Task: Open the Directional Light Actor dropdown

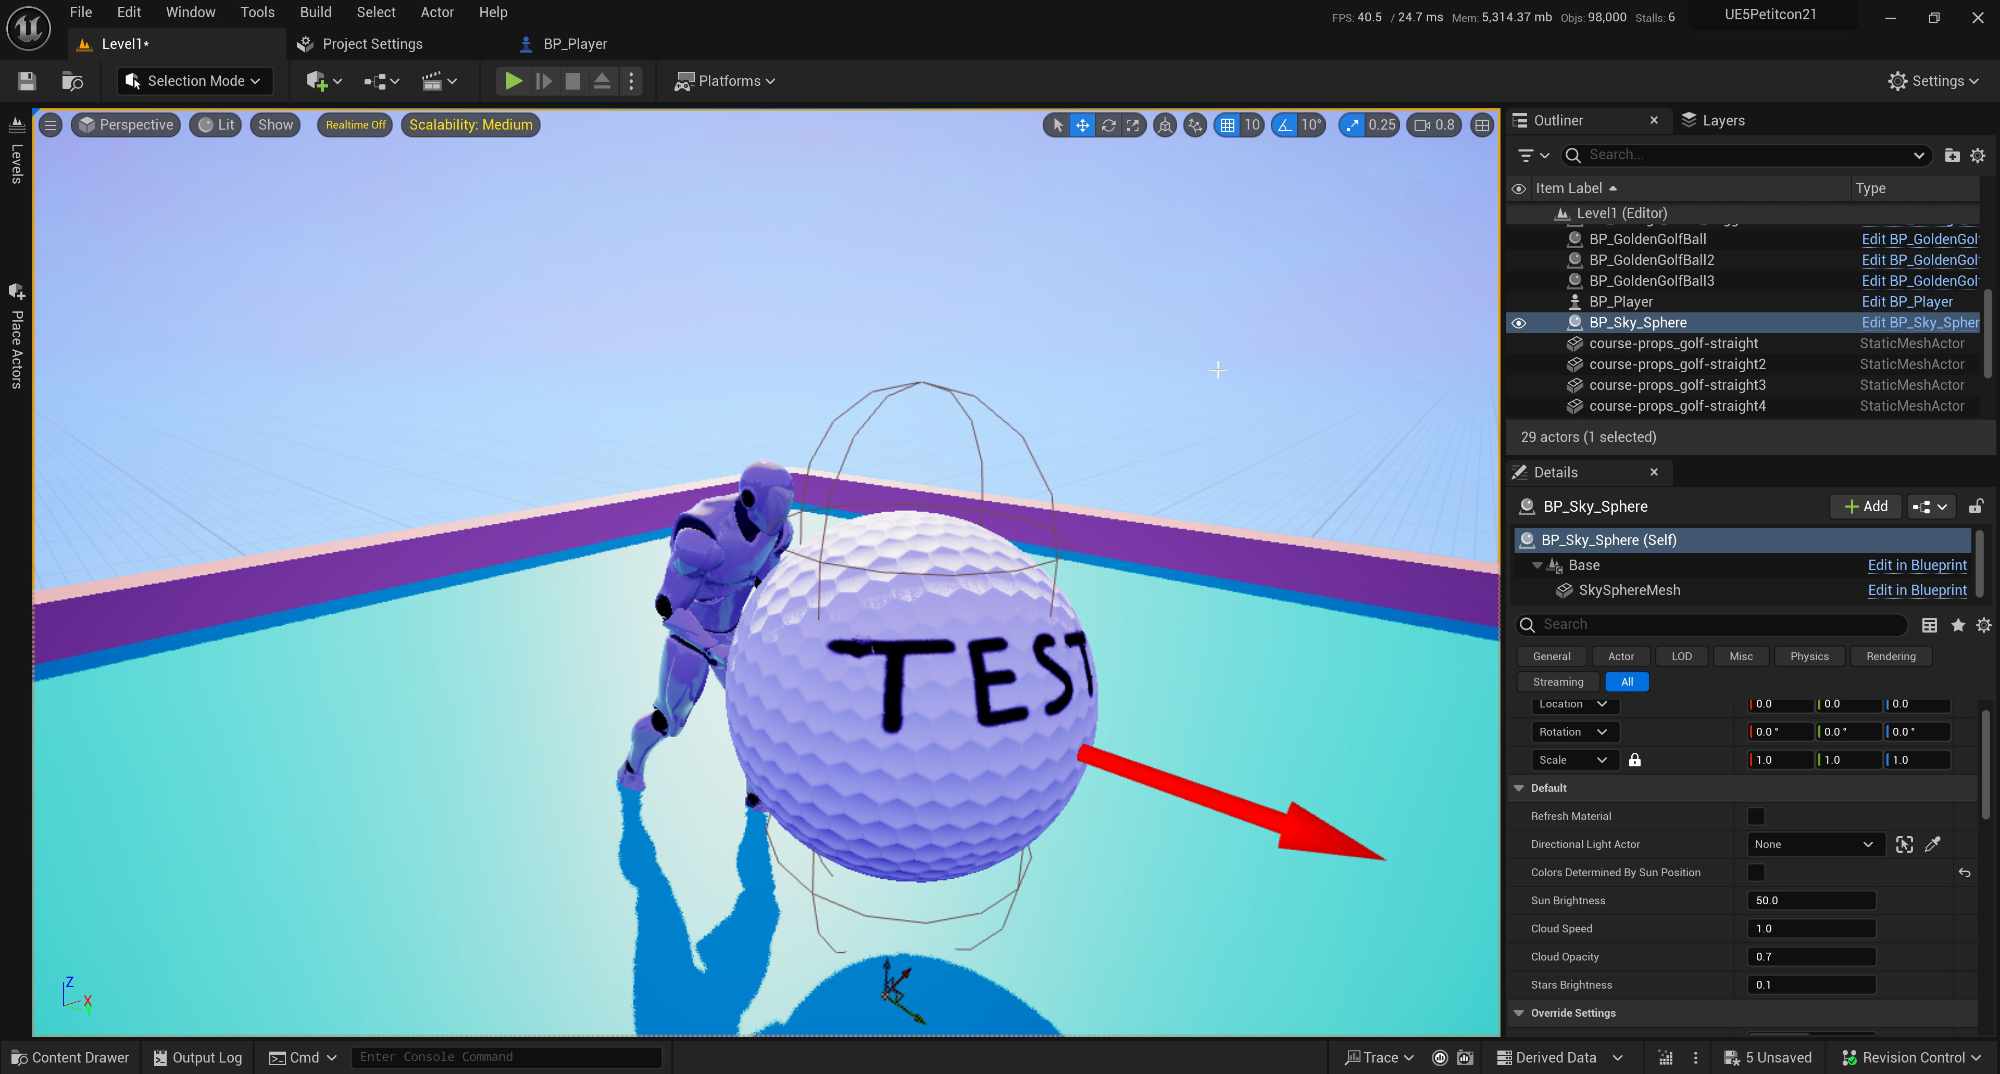Action: coord(1813,844)
